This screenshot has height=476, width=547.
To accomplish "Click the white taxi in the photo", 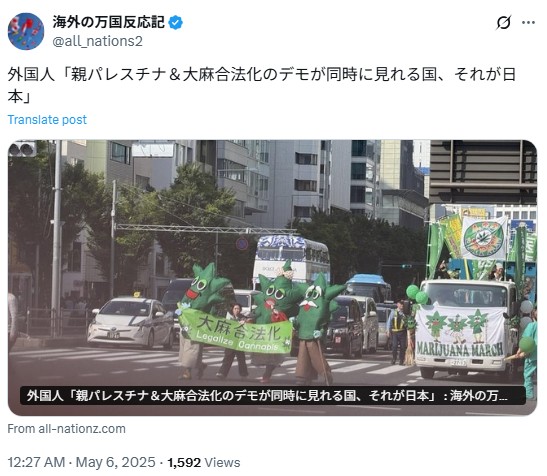I will pos(131,323).
